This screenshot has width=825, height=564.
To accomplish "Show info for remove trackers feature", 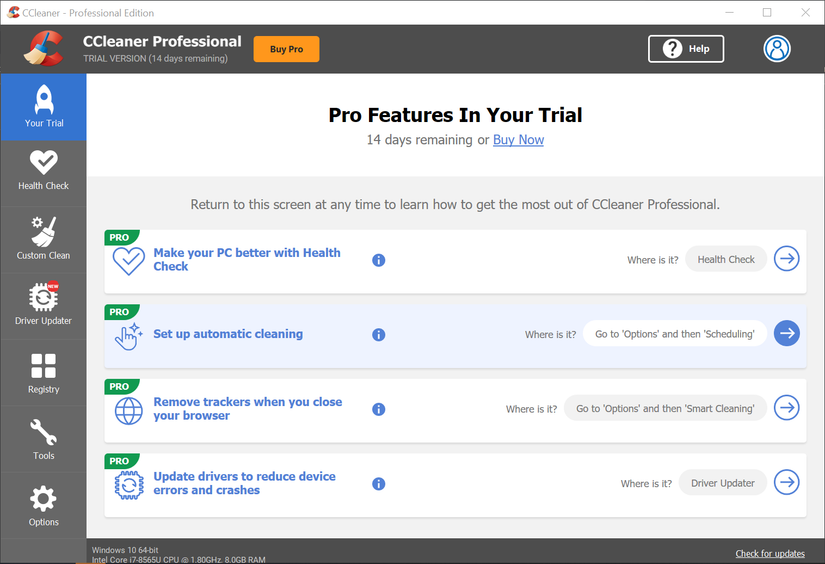I will [x=378, y=409].
